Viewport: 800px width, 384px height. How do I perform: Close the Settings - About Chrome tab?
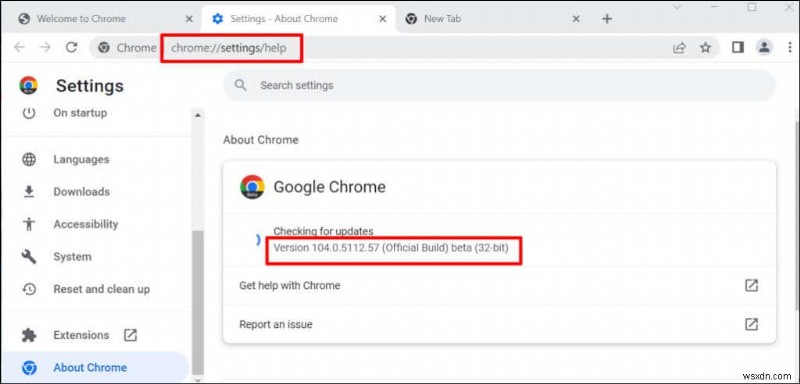click(382, 19)
